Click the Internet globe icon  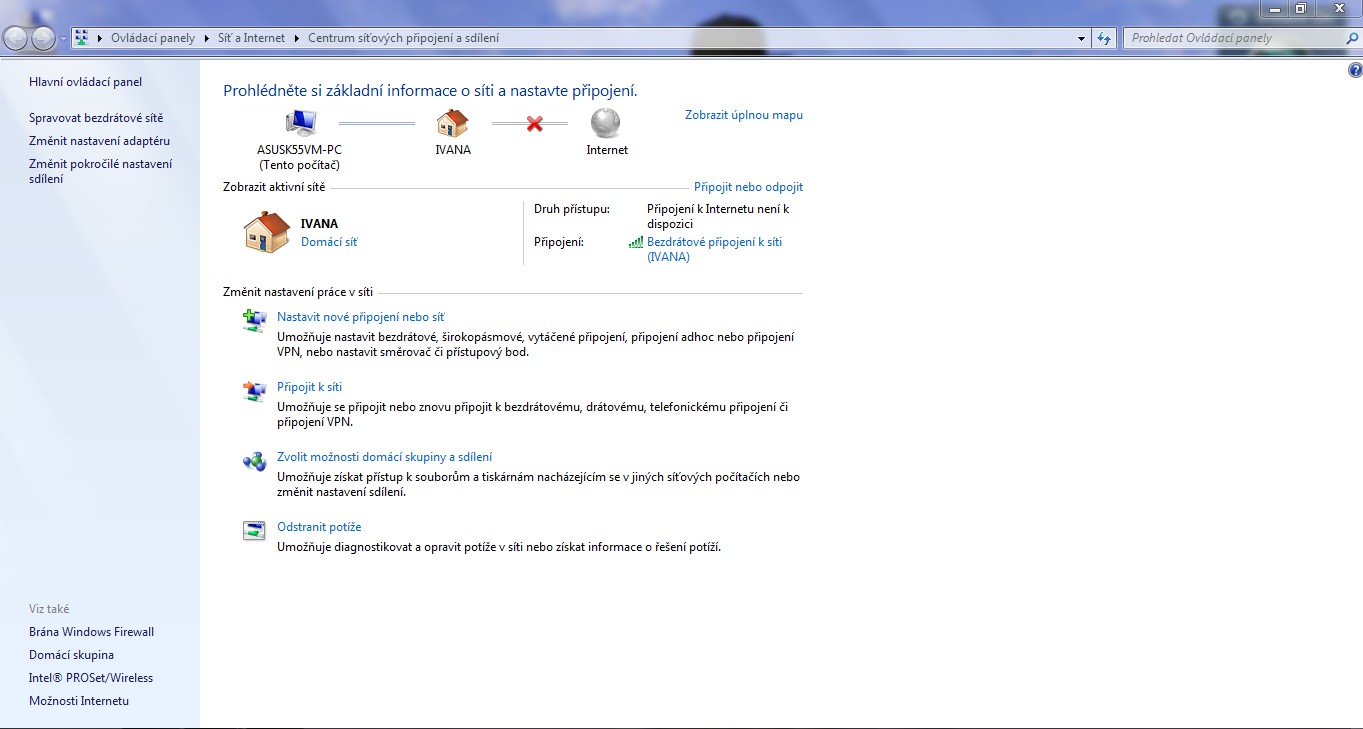click(606, 122)
